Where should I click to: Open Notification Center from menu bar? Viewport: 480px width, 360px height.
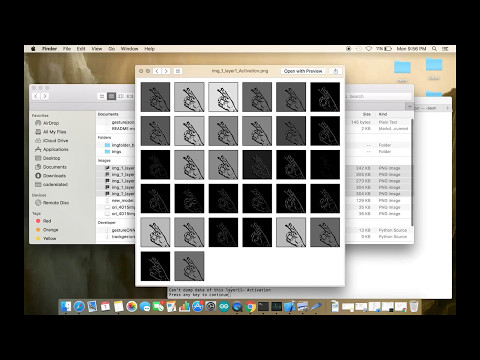pos(445,49)
